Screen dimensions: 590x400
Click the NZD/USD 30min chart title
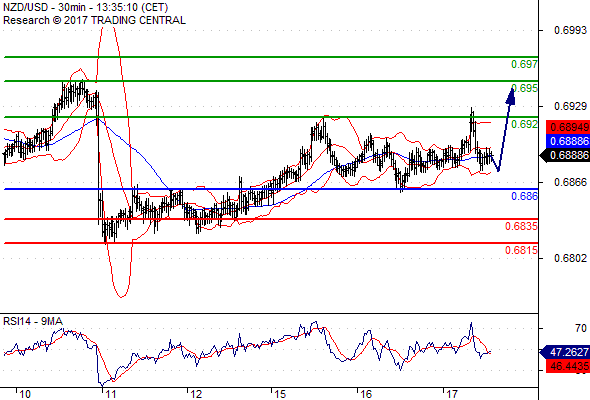coord(85,7)
